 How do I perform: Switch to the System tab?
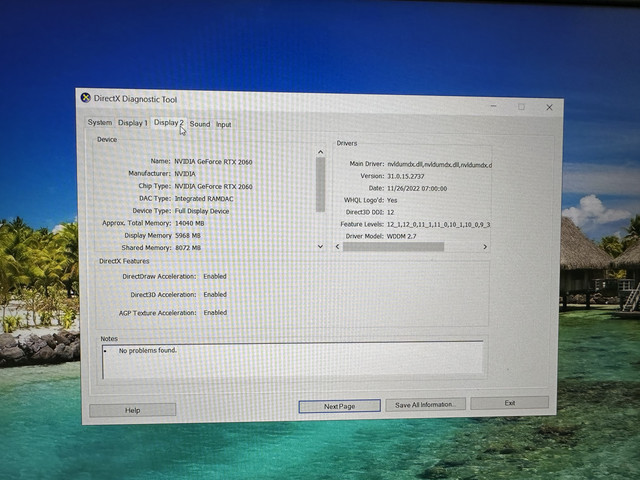coord(100,122)
